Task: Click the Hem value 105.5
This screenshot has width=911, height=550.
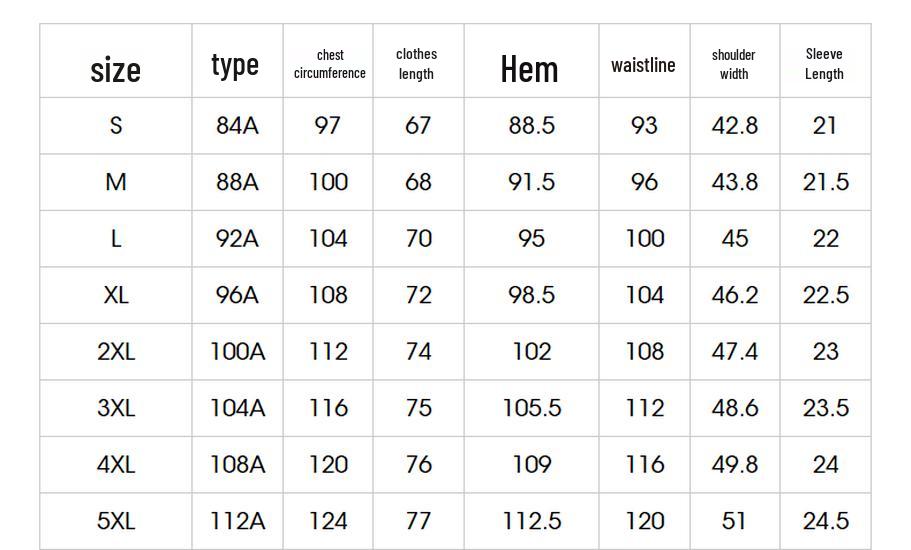Action: pyautogui.click(x=532, y=408)
